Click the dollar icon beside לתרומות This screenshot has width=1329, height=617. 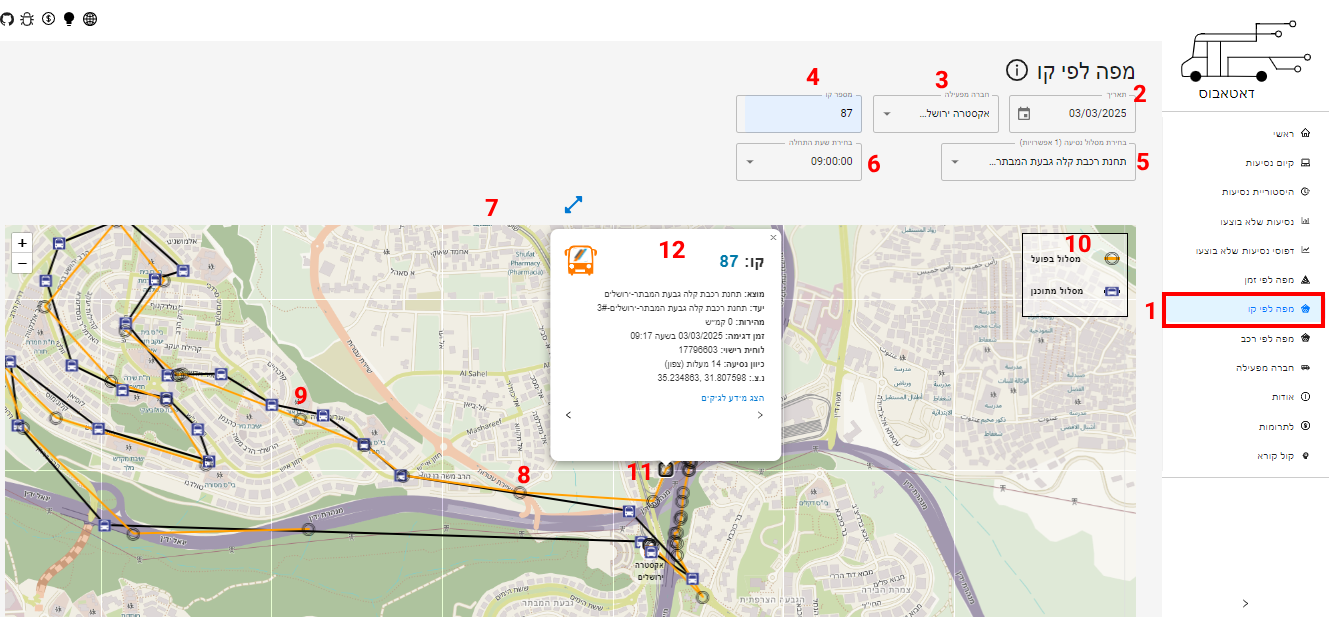[1305, 426]
